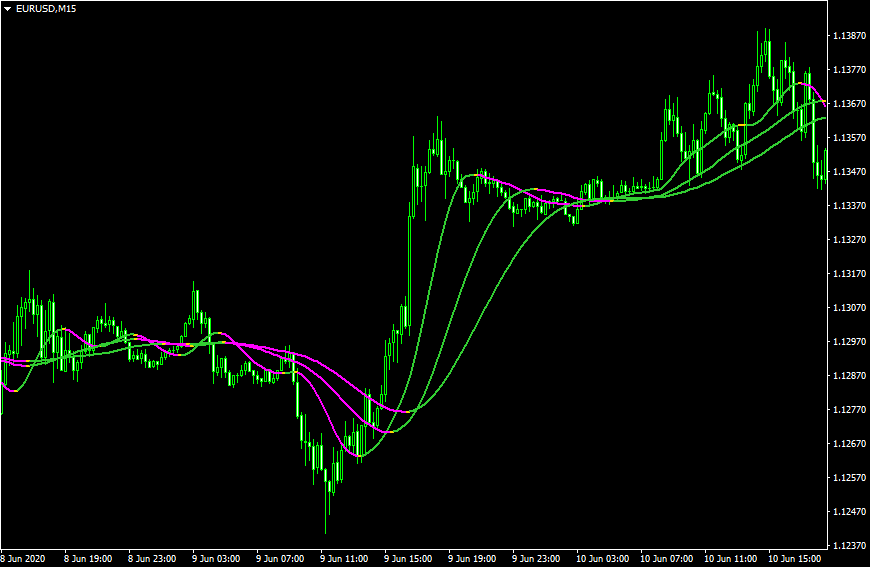Image resolution: width=870 pixels, height=567 pixels.
Task: Select the 1.12470 price axis value
Action: click(849, 512)
